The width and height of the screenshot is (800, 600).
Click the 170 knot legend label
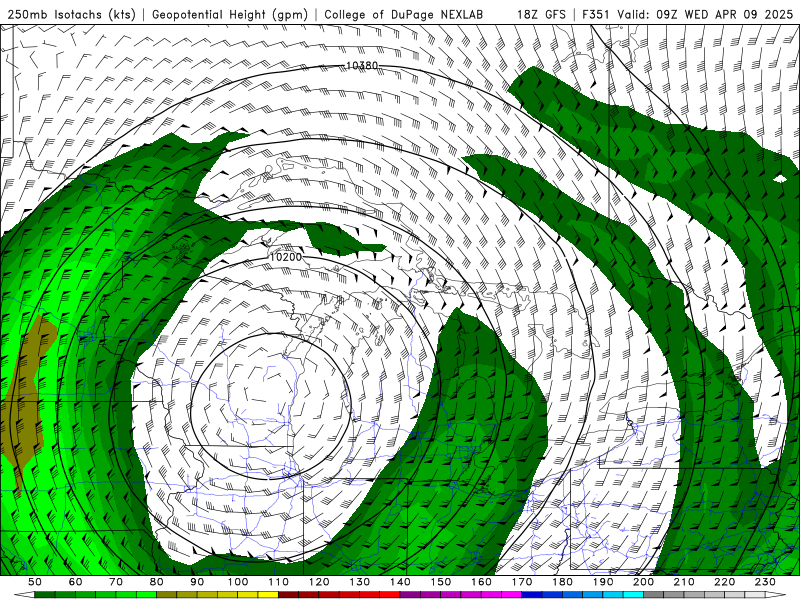click(522, 582)
